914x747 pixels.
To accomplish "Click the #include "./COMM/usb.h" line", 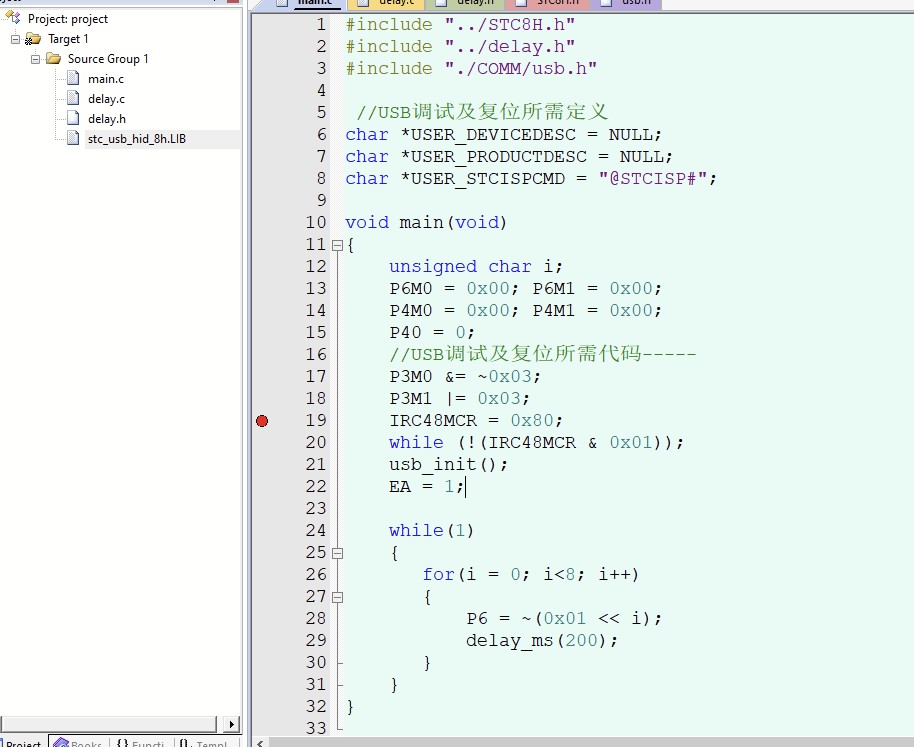I will [x=471, y=68].
